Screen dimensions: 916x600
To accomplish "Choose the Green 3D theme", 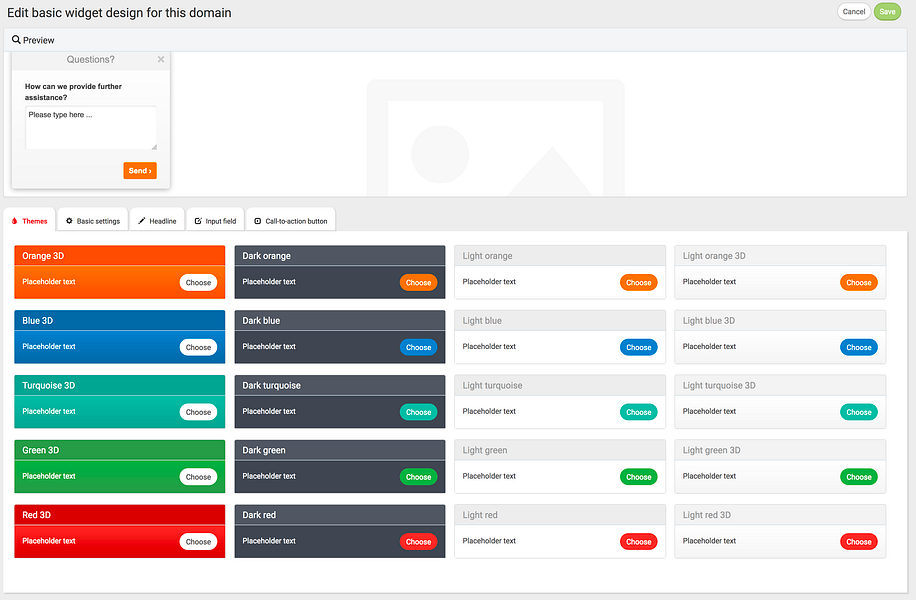I will coord(198,477).
